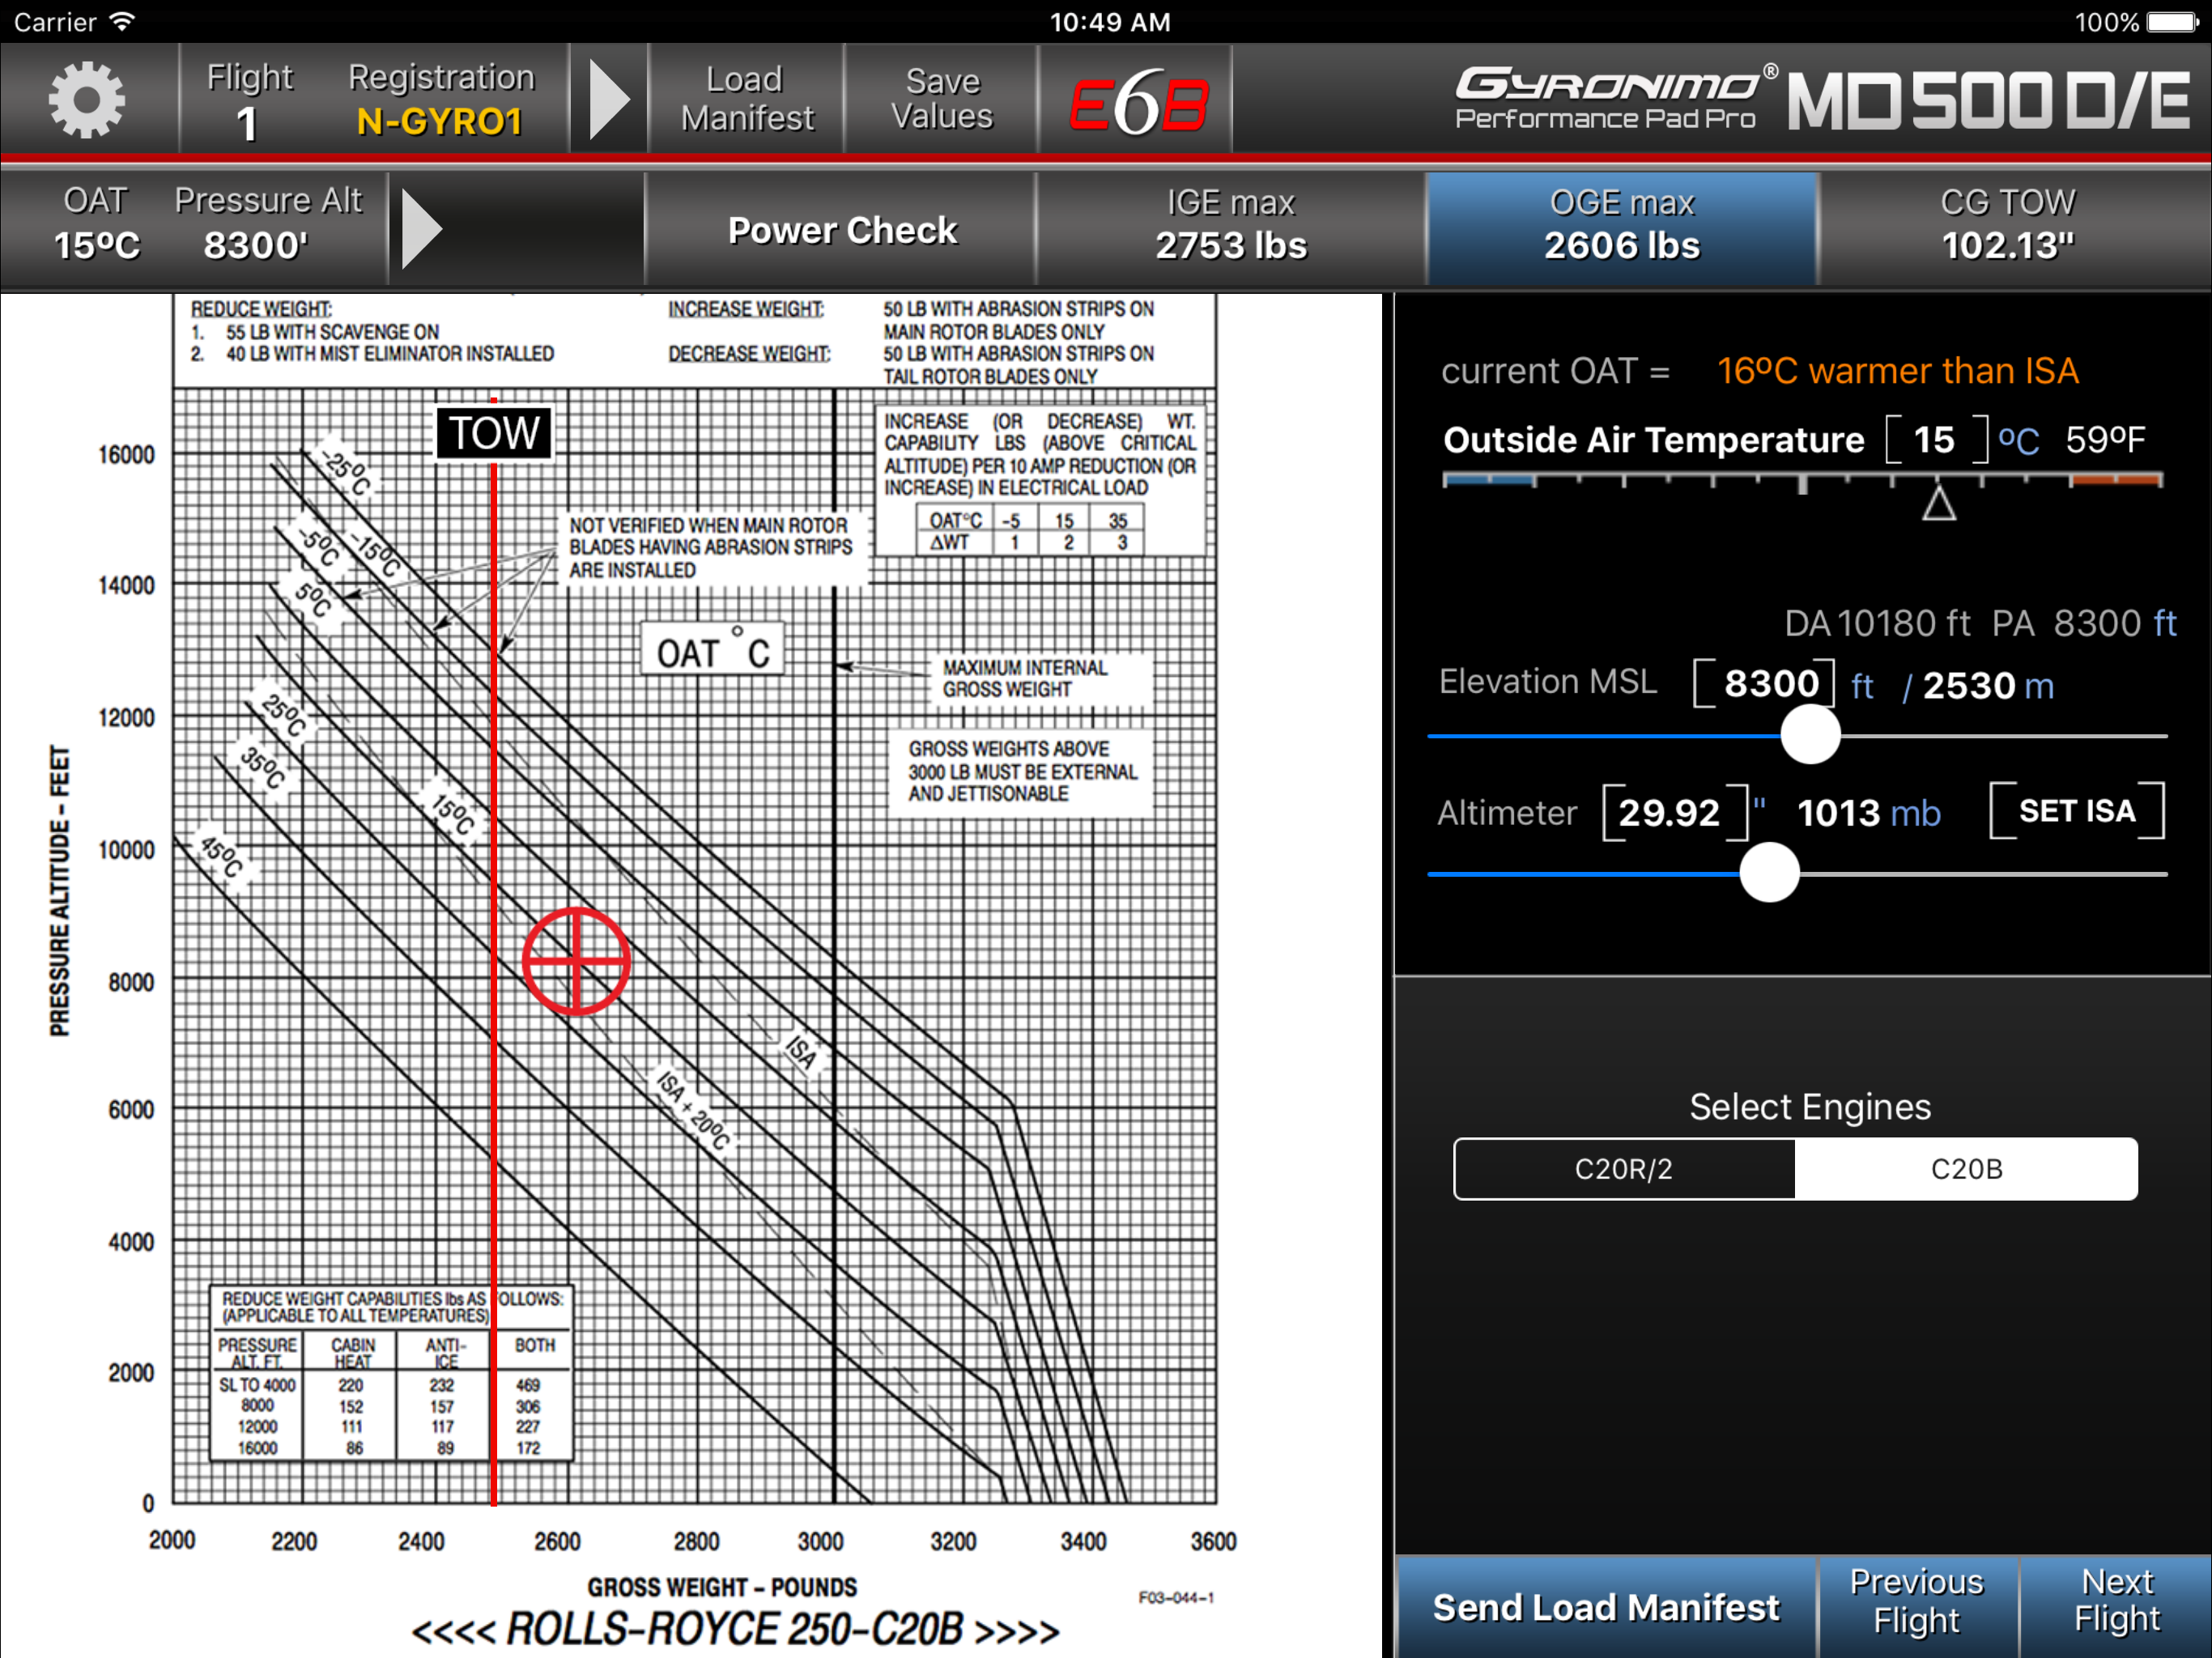The width and height of the screenshot is (2212, 1658).
Task: Open the E6B calculator
Action: click(x=1138, y=100)
